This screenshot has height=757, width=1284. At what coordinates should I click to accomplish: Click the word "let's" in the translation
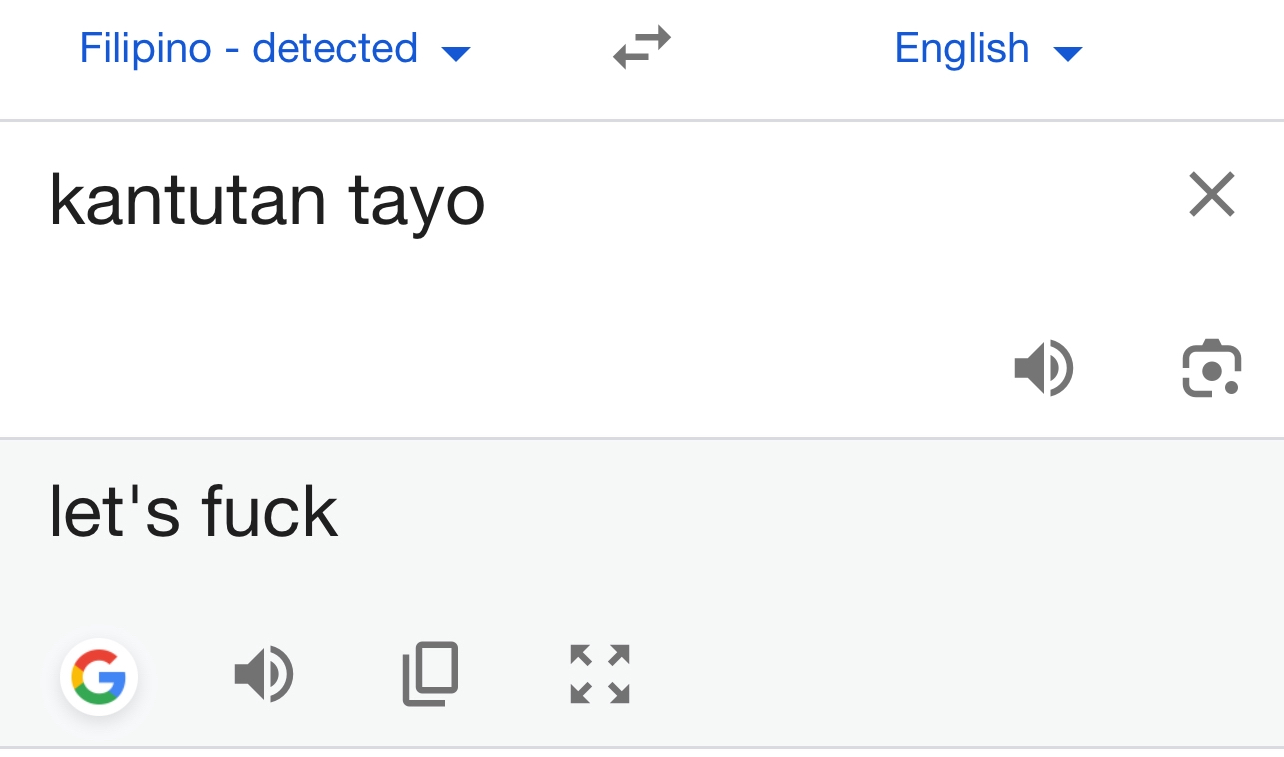[x=114, y=512]
